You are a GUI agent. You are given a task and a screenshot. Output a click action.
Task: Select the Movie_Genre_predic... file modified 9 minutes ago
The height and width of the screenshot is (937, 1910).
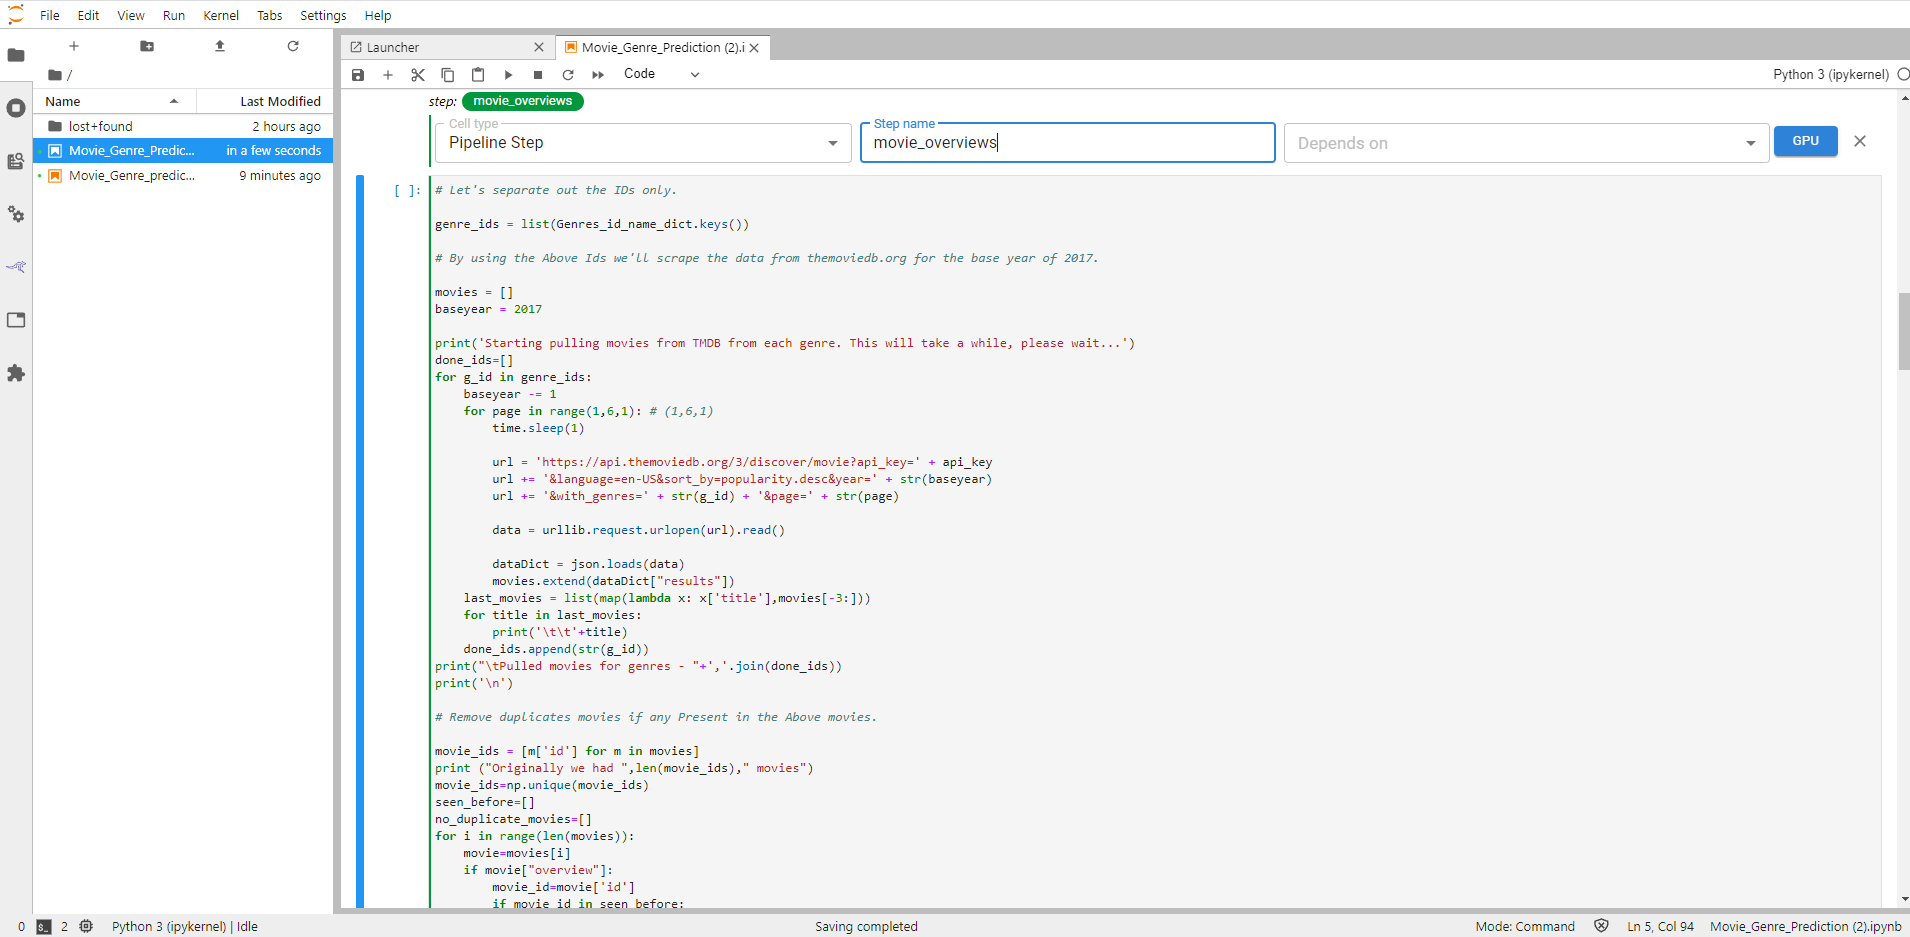point(184,175)
